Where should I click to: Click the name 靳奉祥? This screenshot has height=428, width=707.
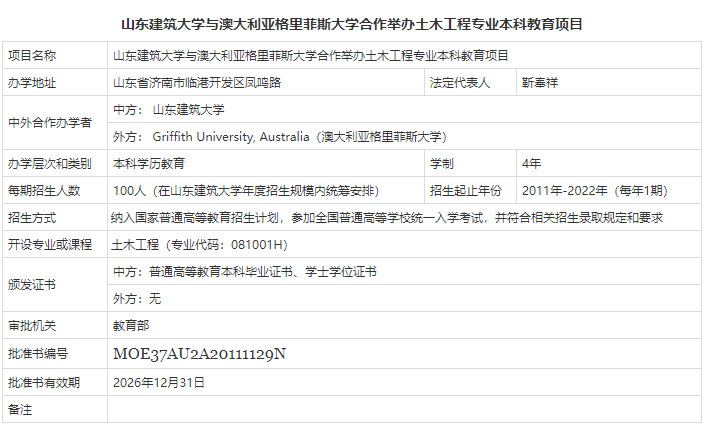[540, 83]
